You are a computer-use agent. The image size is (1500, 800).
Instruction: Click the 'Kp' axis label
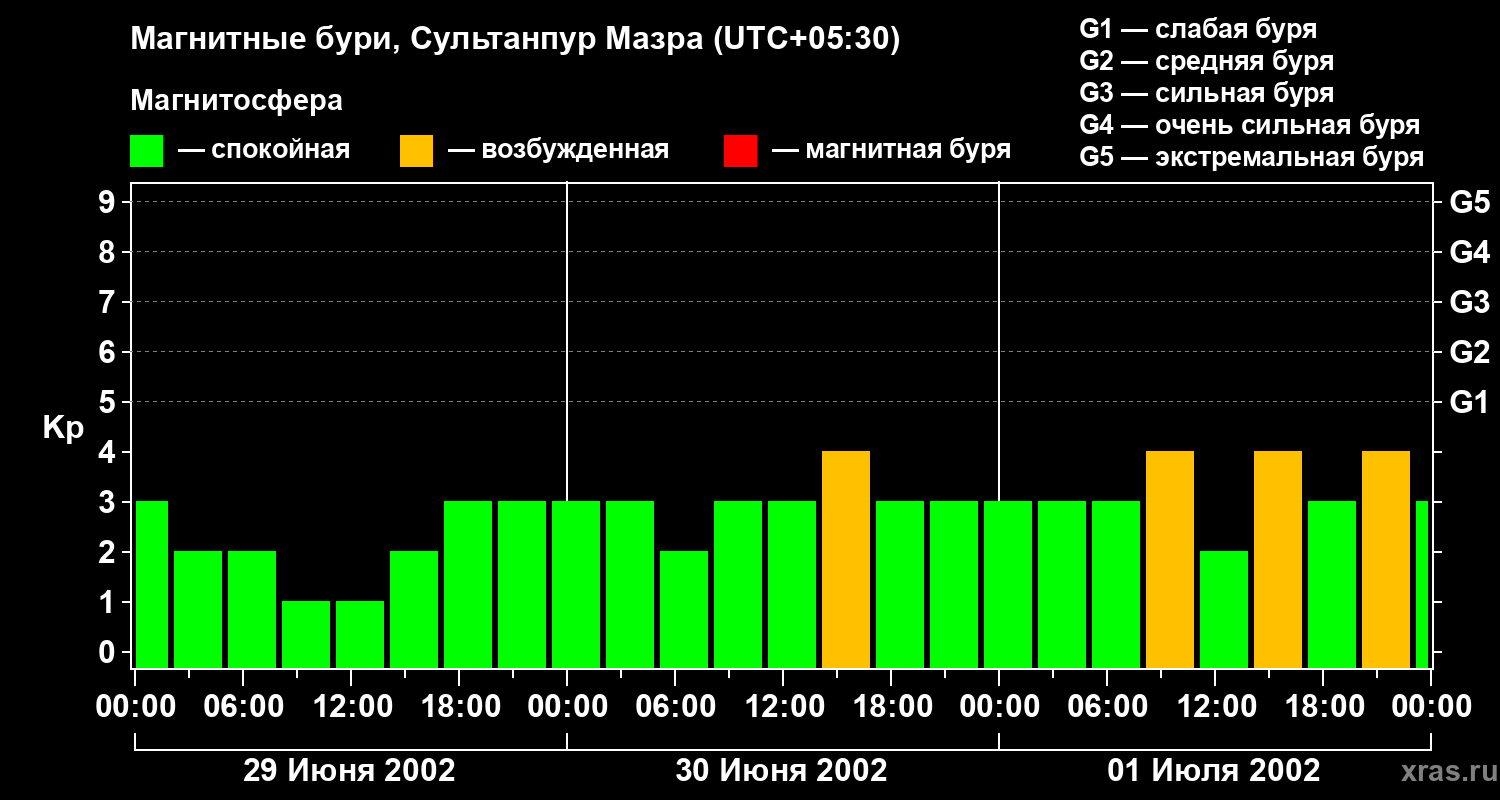[63, 428]
